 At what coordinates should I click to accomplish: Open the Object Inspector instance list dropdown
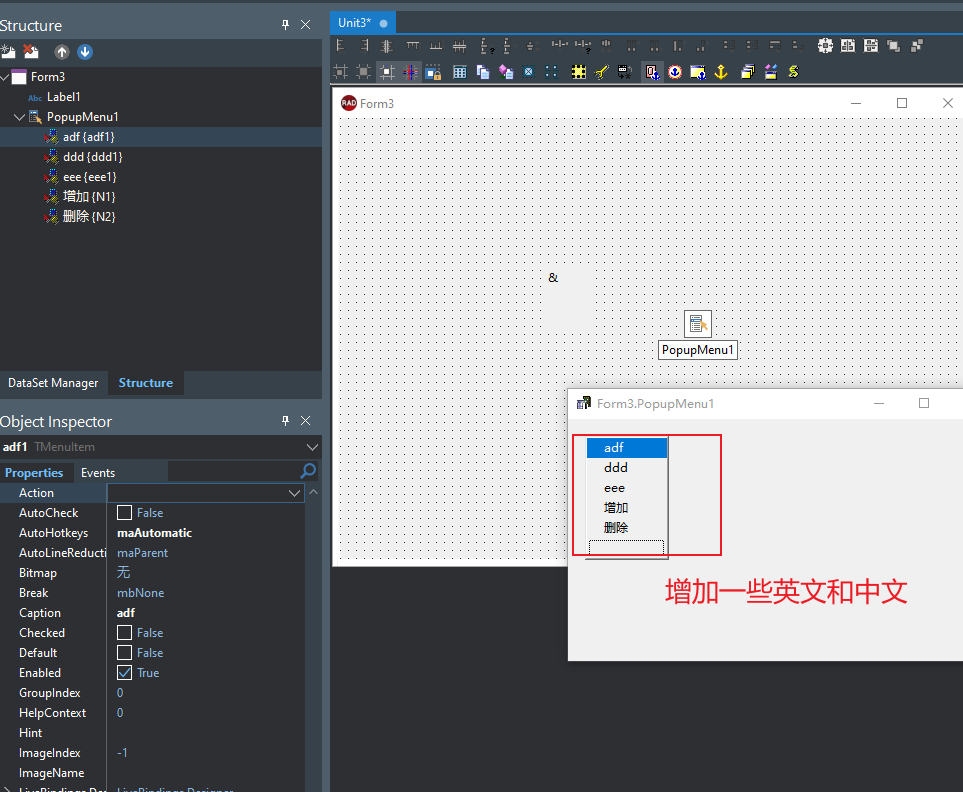[312, 447]
